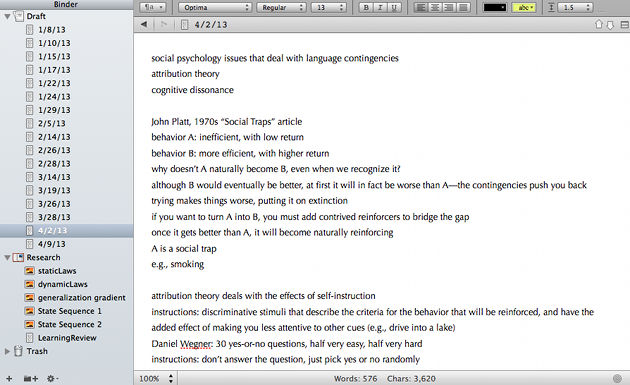Toggle italic formatting button
Viewport: 630px width, 385px height.
[380, 7]
